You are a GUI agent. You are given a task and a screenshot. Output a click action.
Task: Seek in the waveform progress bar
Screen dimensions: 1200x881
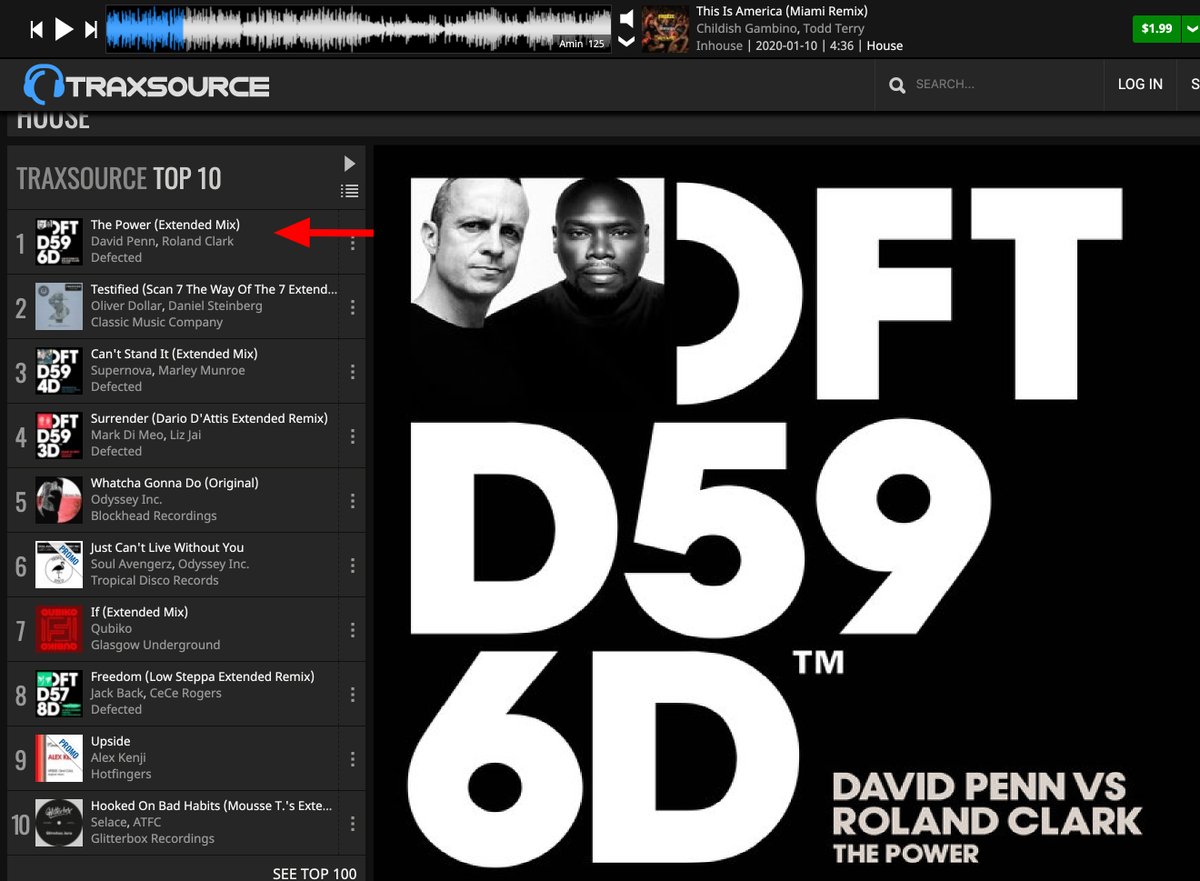tap(358, 29)
